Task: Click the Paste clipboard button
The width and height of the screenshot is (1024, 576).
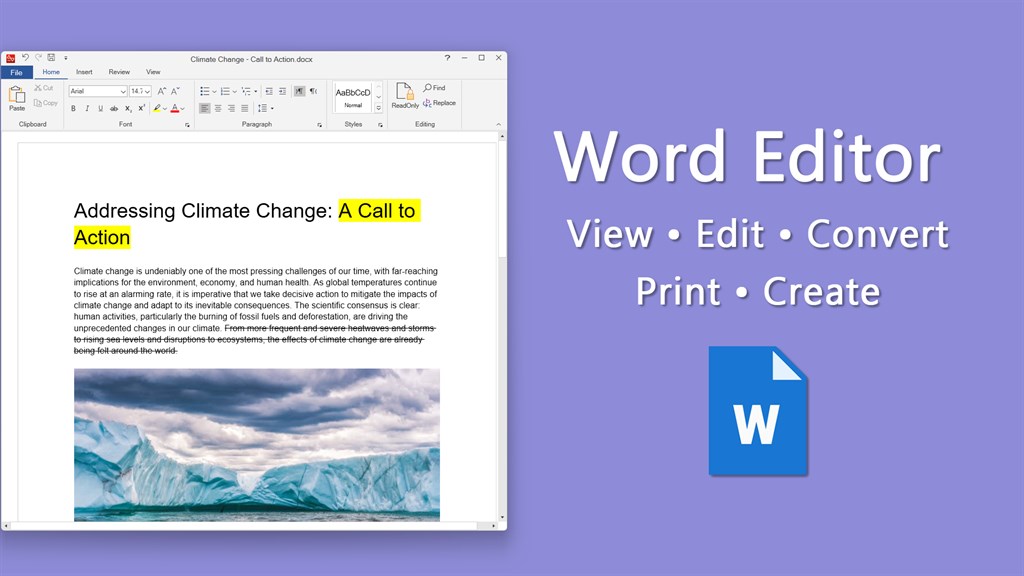Action: pyautogui.click(x=16, y=97)
